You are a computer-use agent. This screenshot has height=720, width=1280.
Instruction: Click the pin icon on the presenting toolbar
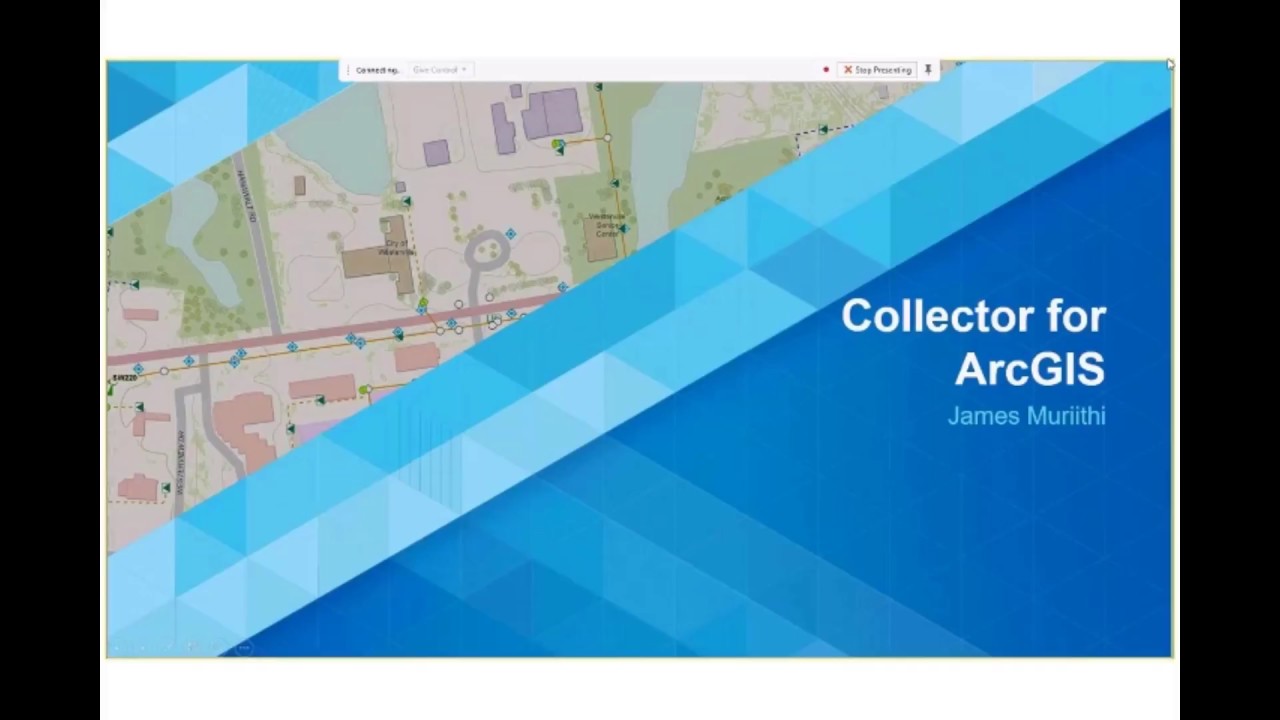(x=928, y=70)
